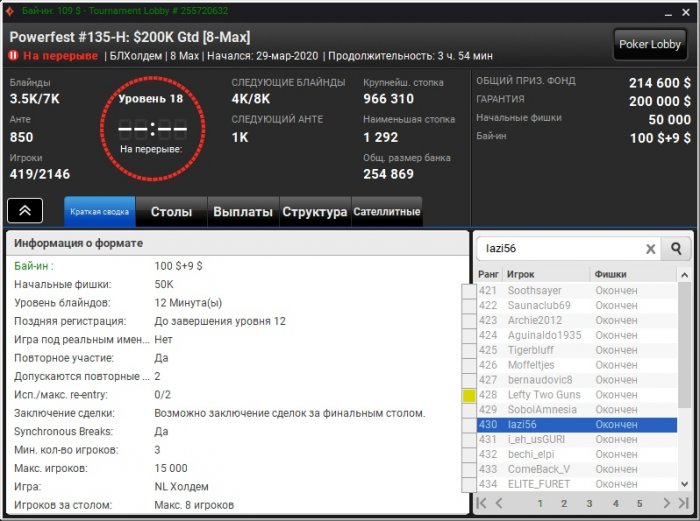Open page 5 of player list
This screenshot has width=700, height=521.
(x=640, y=504)
